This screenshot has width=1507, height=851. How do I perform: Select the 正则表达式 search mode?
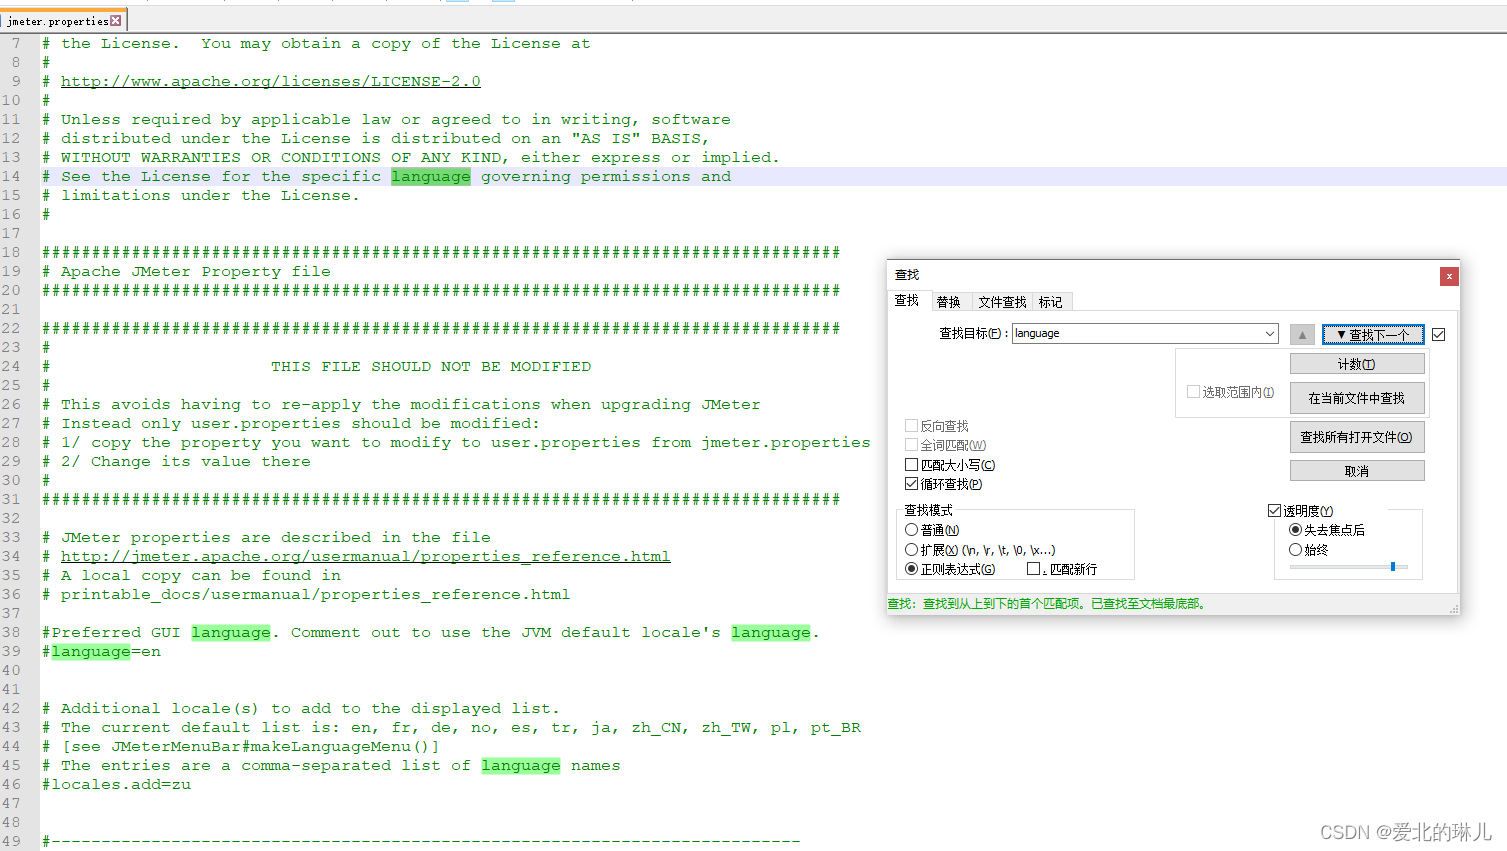point(911,569)
